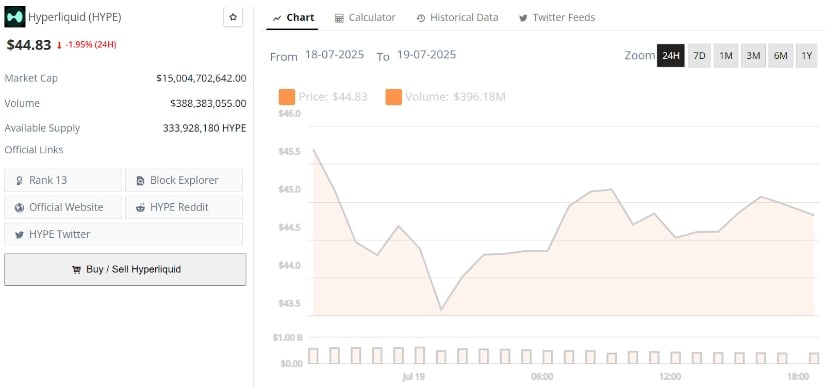Image resolution: width=825 pixels, height=387 pixels.
Task: Toggle the Price series legend swatch
Action: point(287,97)
